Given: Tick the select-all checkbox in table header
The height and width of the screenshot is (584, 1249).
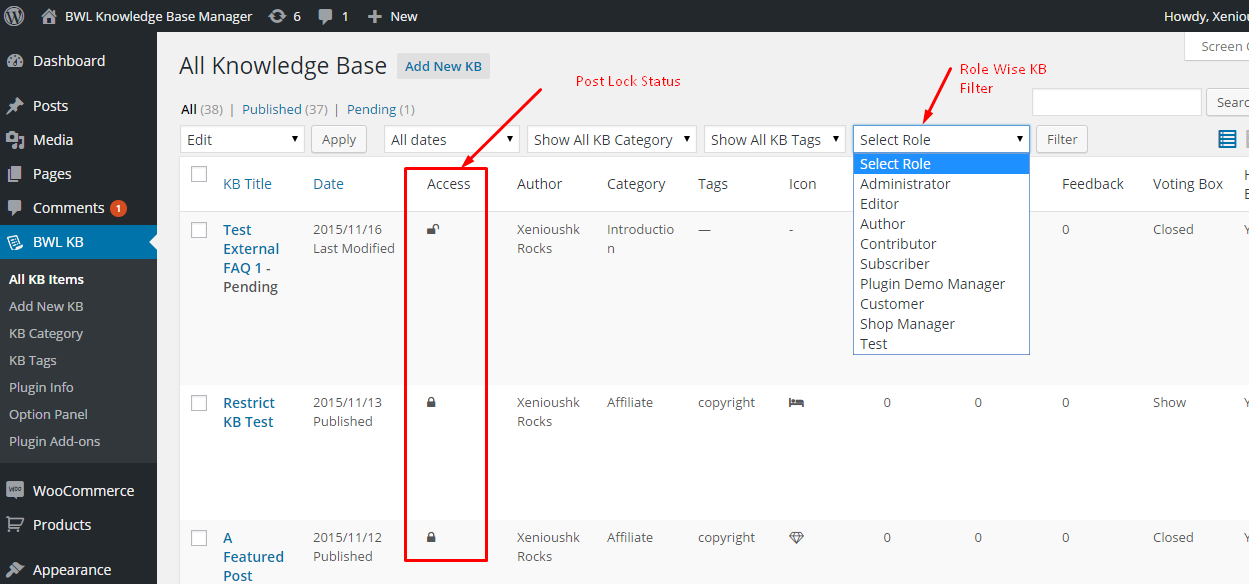Looking at the screenshot, I should (x=199, y=175).
